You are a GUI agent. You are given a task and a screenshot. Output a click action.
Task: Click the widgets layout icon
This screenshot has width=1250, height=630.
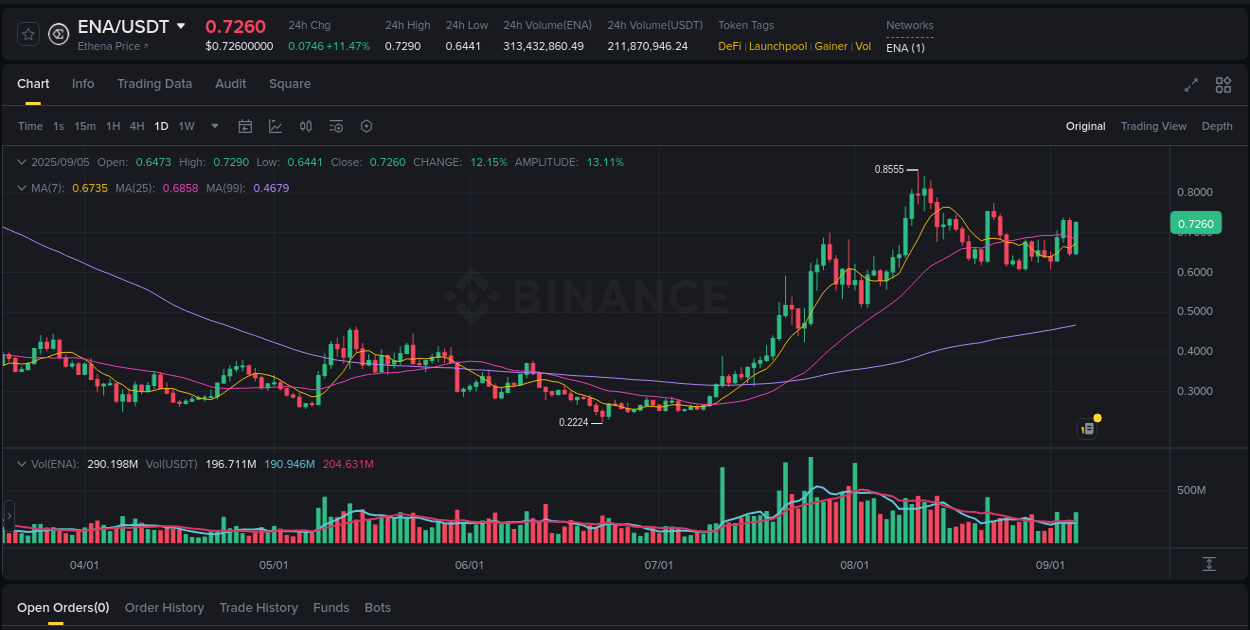pyautogui.click(x=1223, y=86)
